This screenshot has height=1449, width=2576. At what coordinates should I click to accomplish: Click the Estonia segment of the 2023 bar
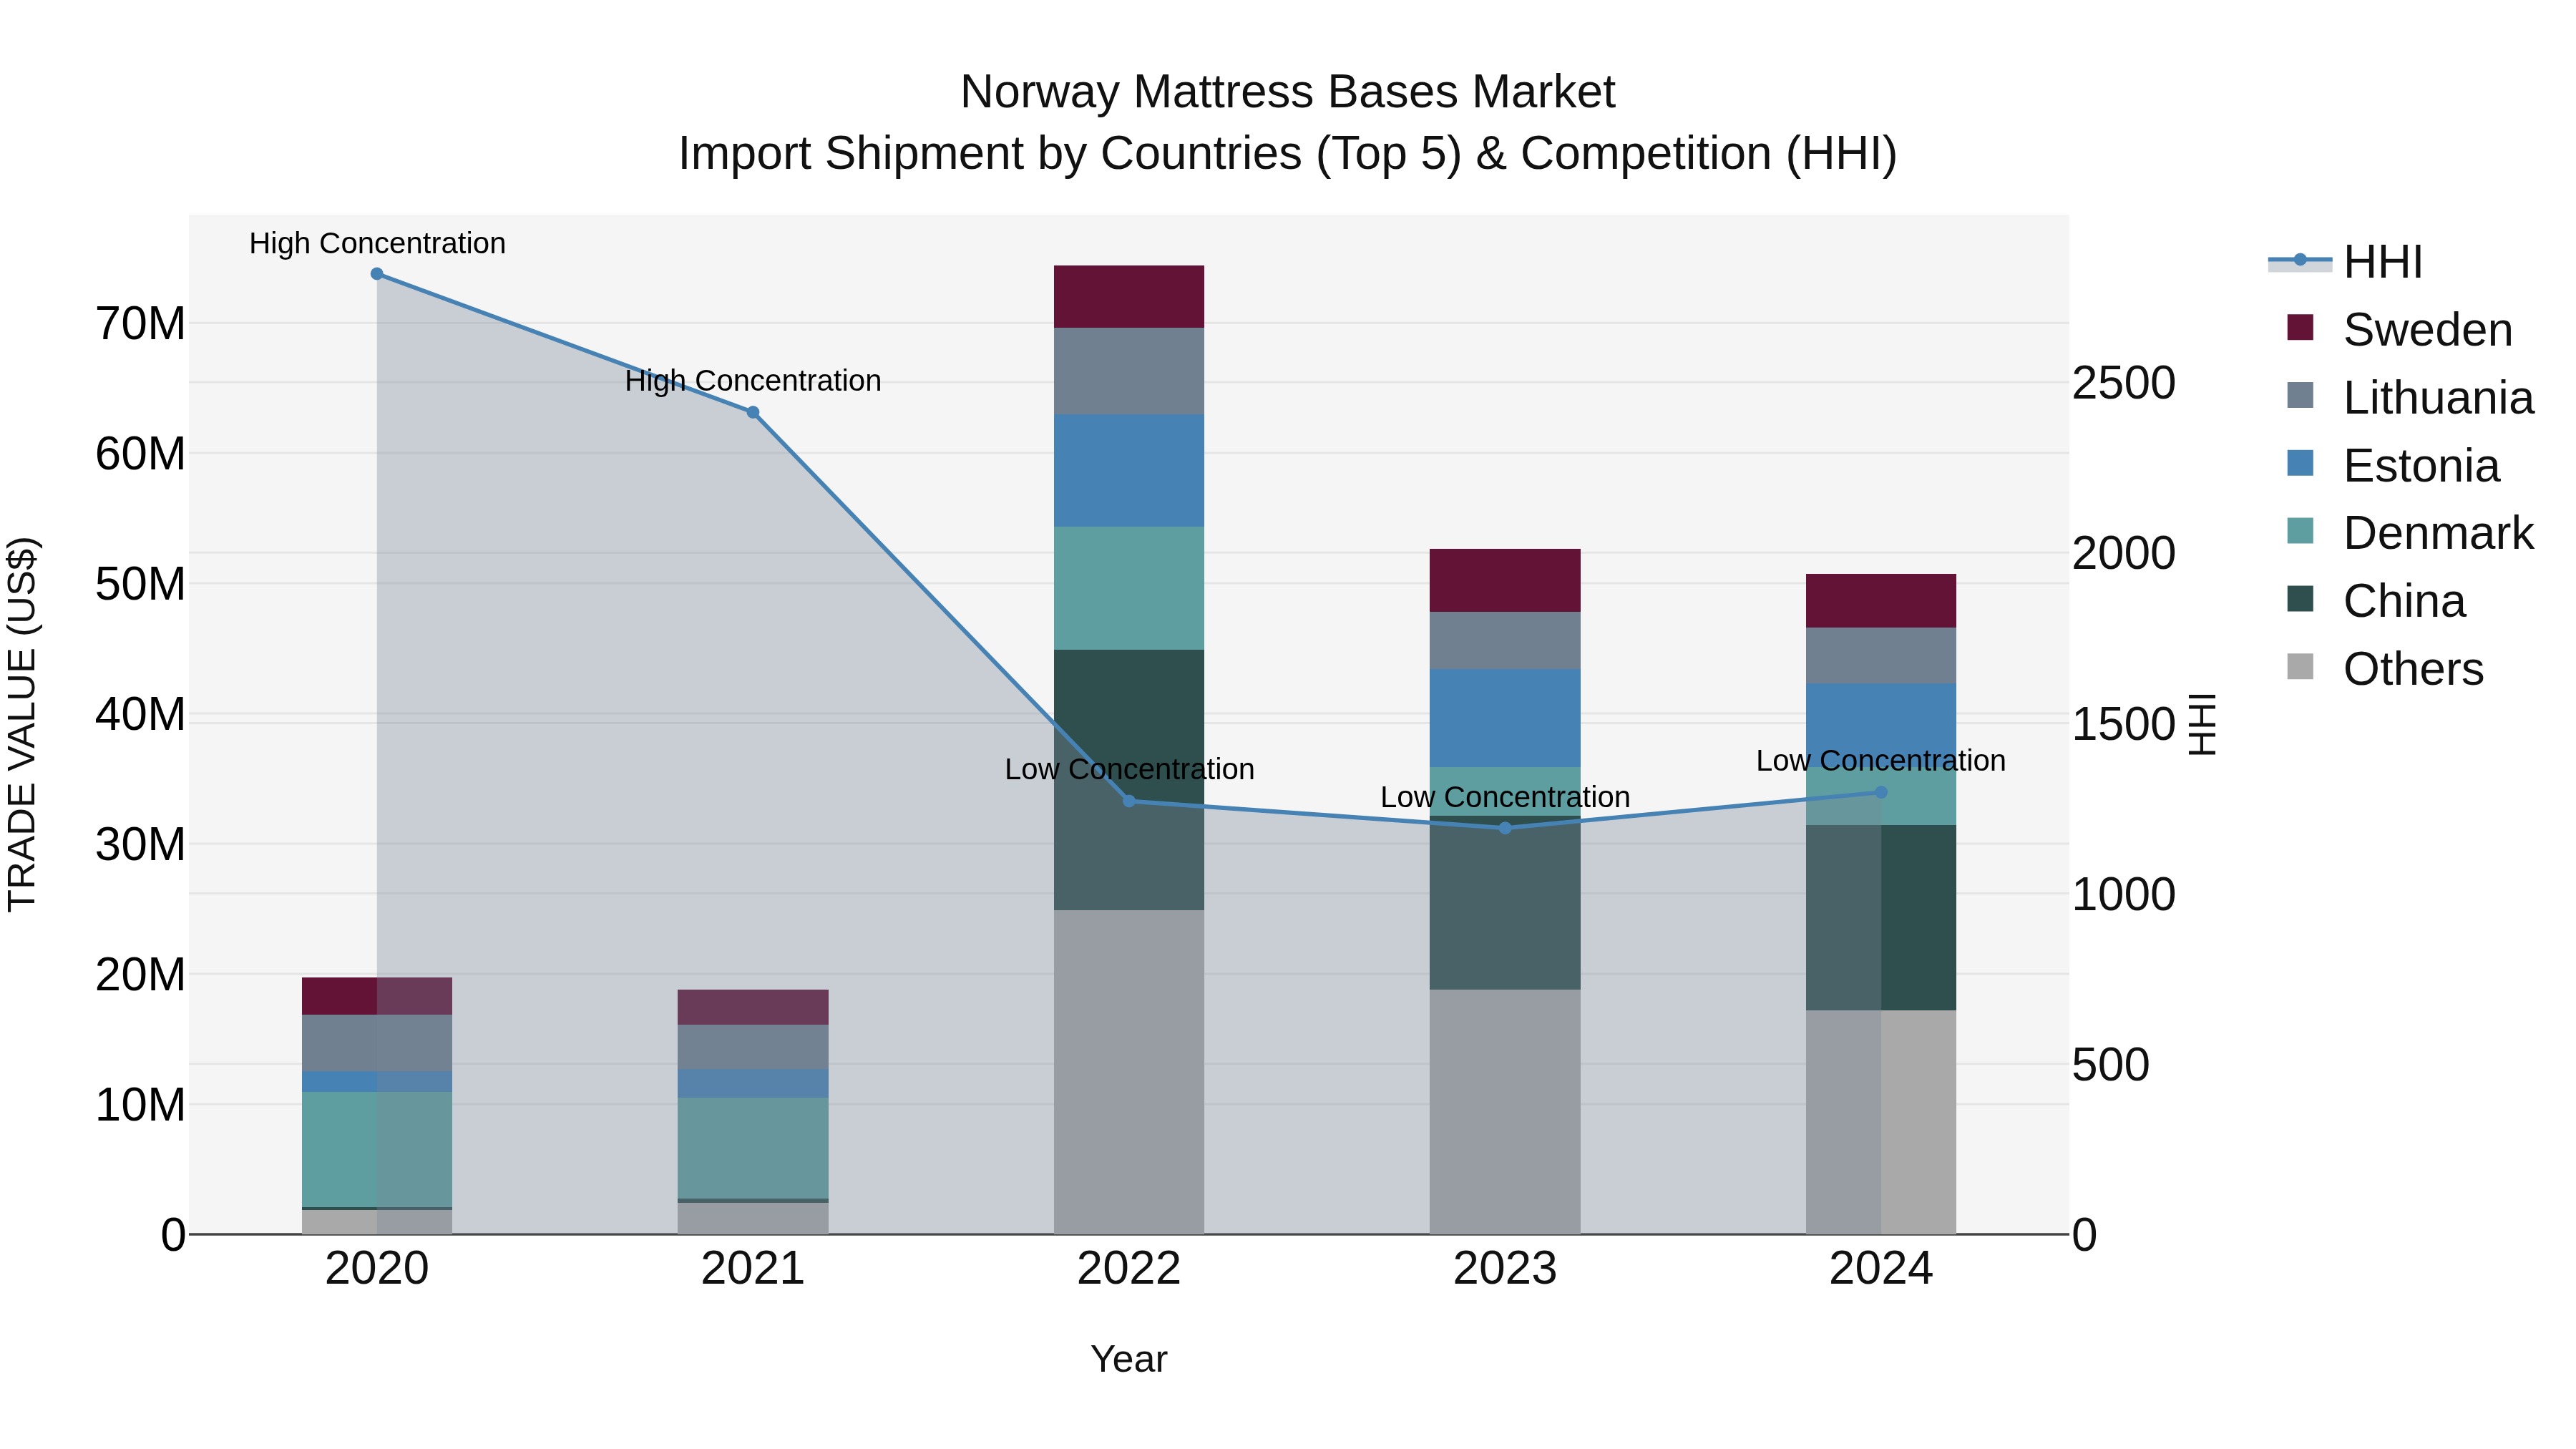1505,718
